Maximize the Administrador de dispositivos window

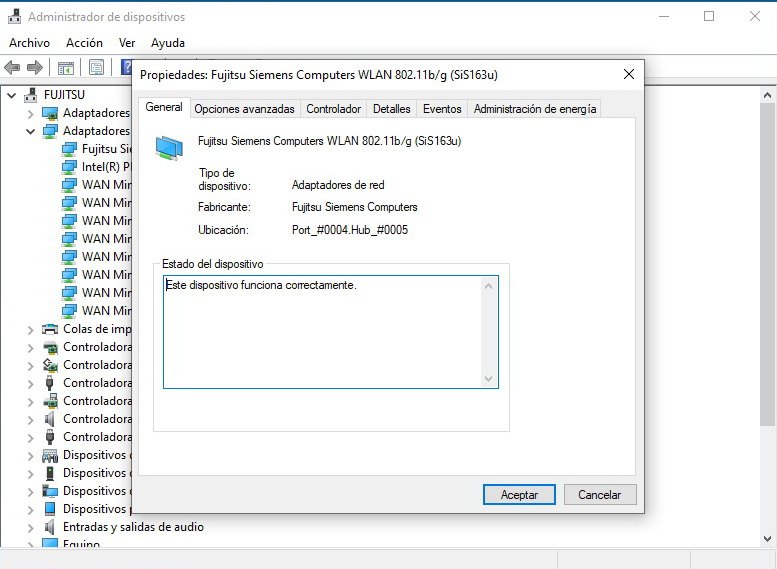click(709, 16)
